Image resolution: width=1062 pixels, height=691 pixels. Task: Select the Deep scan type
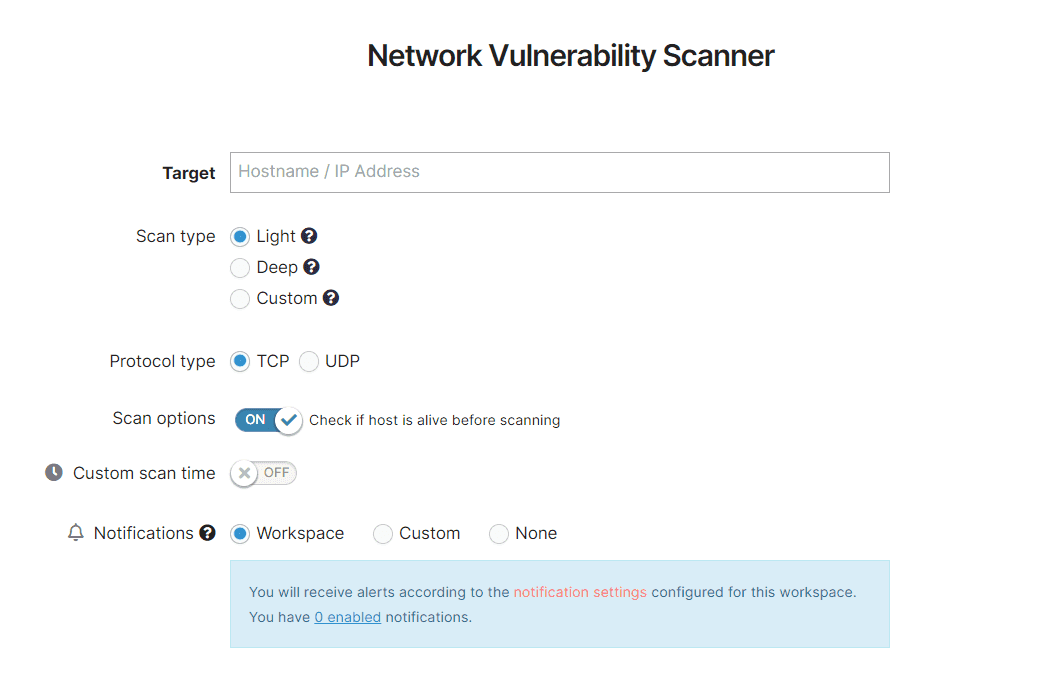[x=240, y=267]
